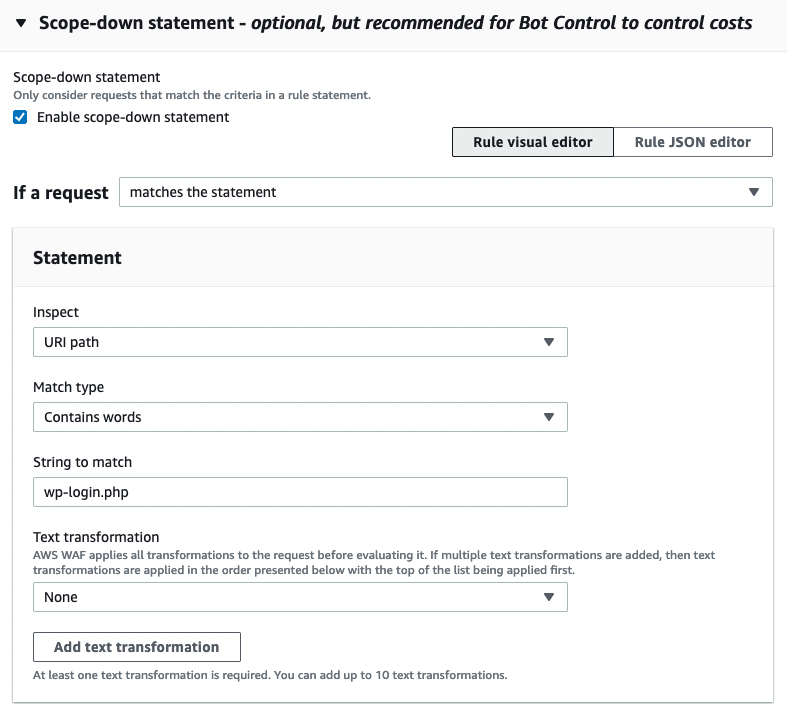Screen dimensions: 787x717
Task: Open the Match type 'Contains words' dropdown
Action: pyautogui.click(x=300, y=417)
